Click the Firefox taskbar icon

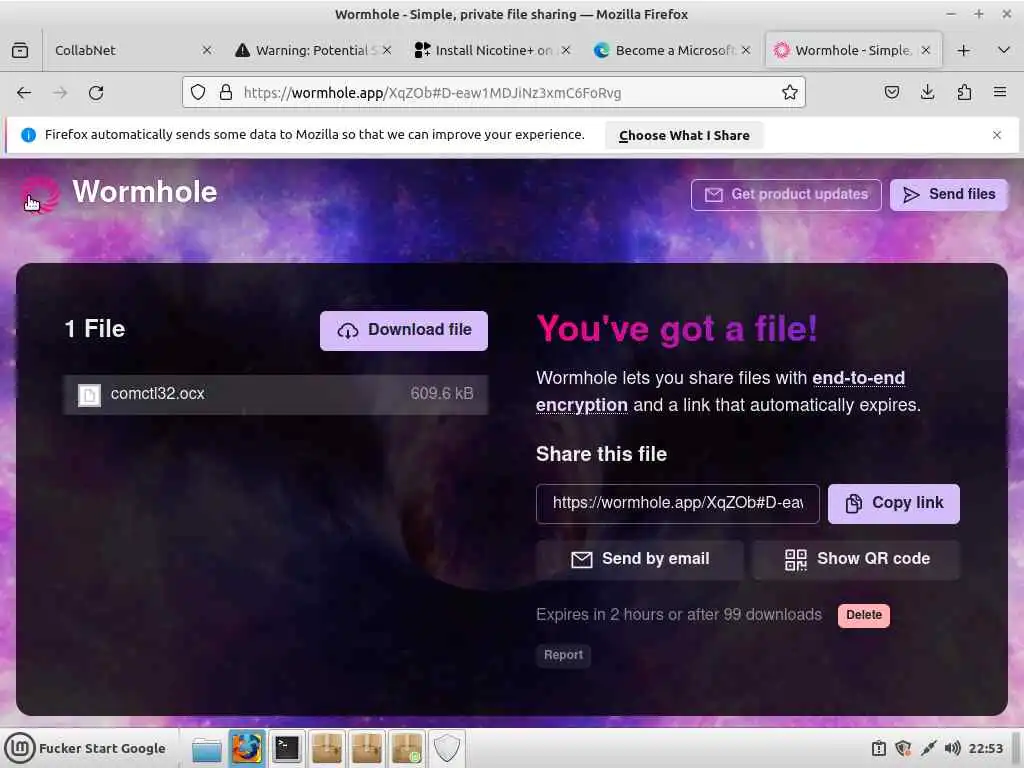click(x=246, y=748)
